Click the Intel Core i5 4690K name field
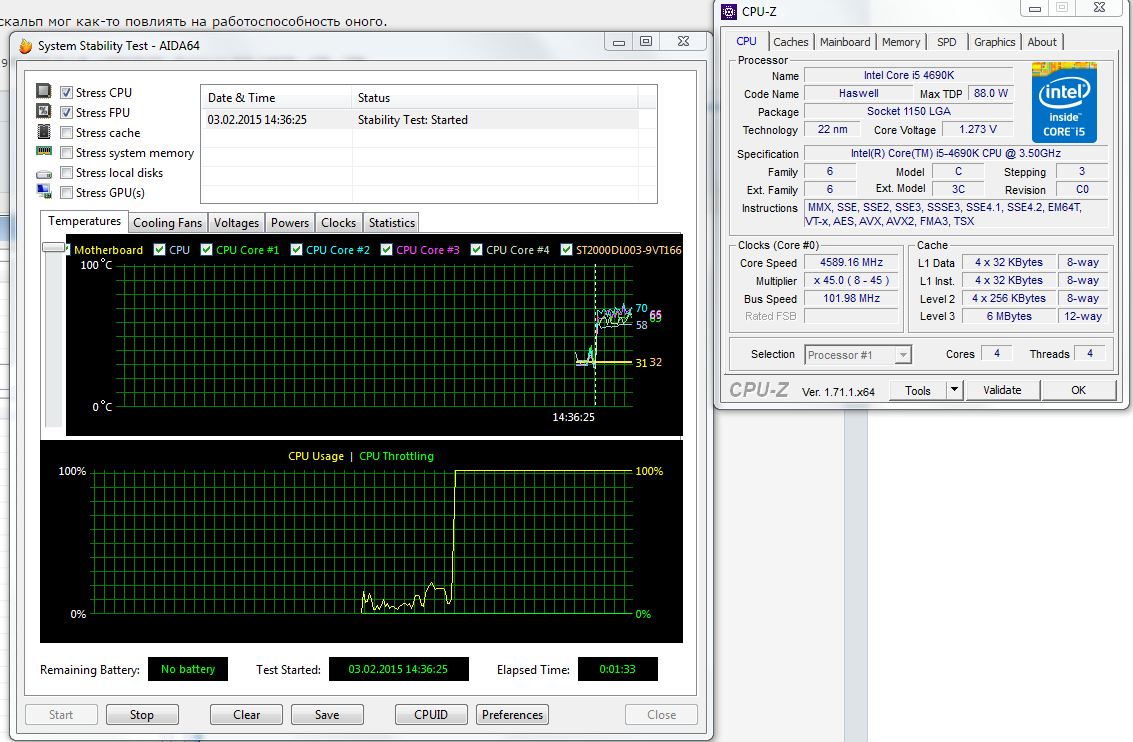 coord(908,75)
